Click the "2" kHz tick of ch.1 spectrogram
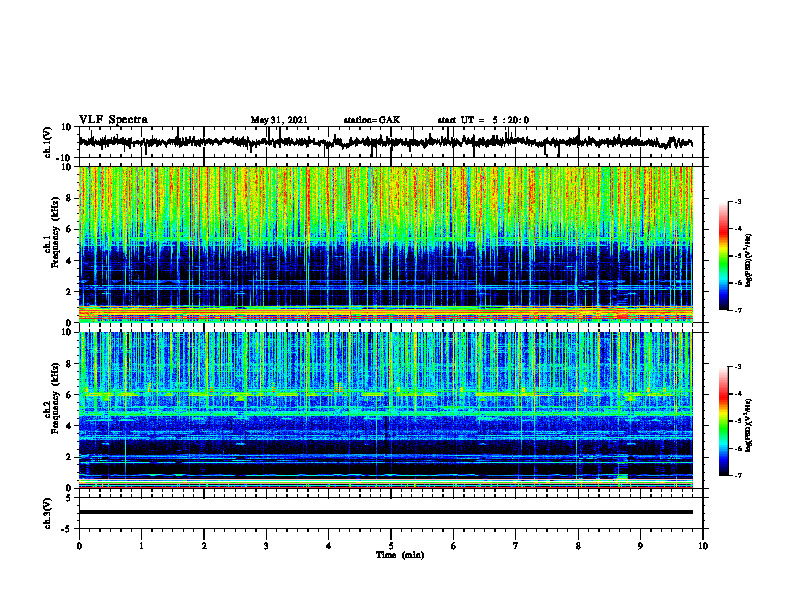The width and height of the screenshot is (792, 612). pos(70,292)
